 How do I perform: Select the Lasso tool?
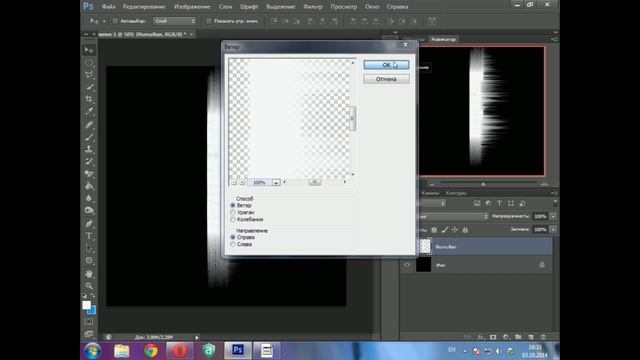(89, 75)
